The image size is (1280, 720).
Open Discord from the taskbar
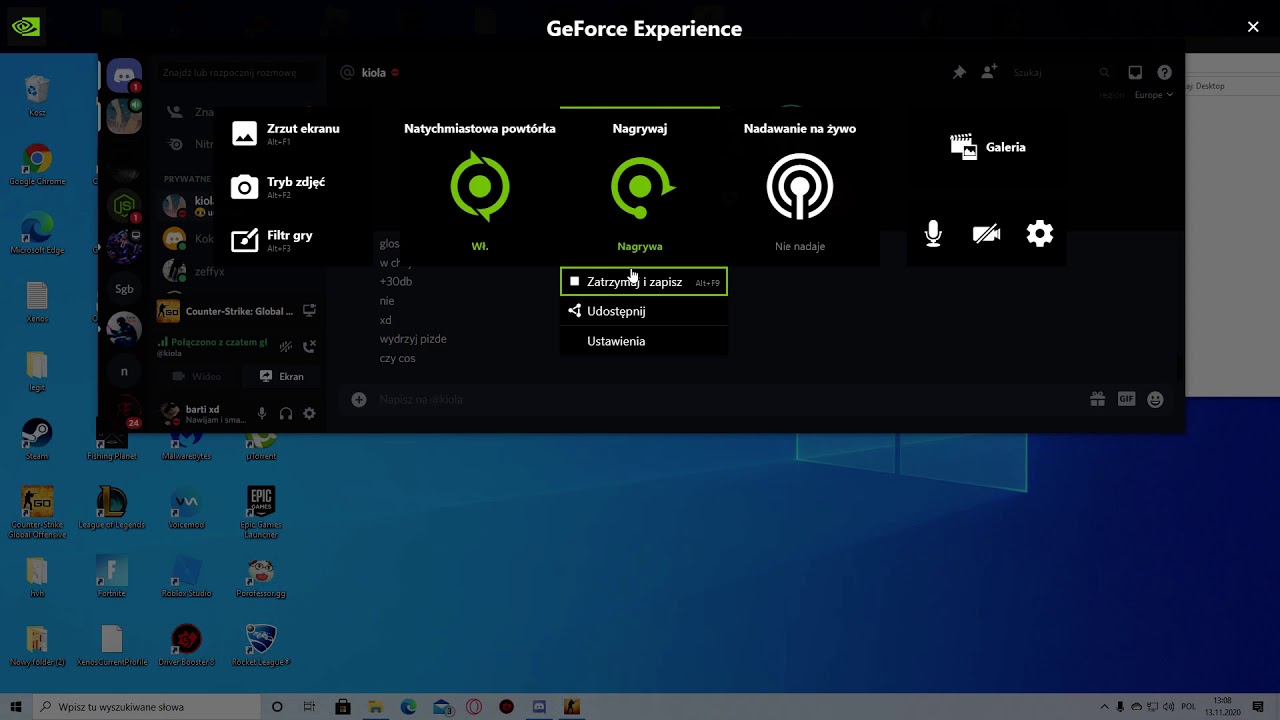tap(539, 707)
